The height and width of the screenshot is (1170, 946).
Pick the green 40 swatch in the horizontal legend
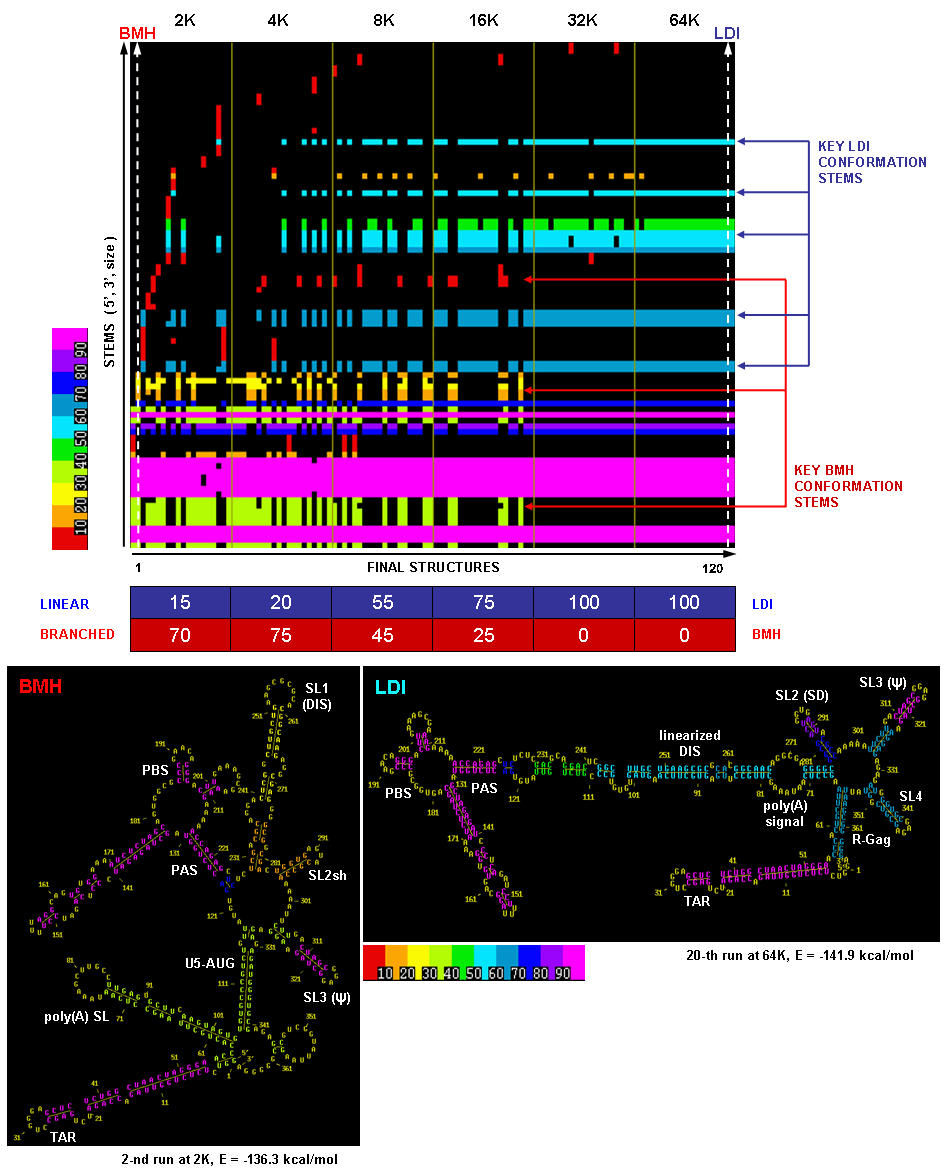pos(461,964)
